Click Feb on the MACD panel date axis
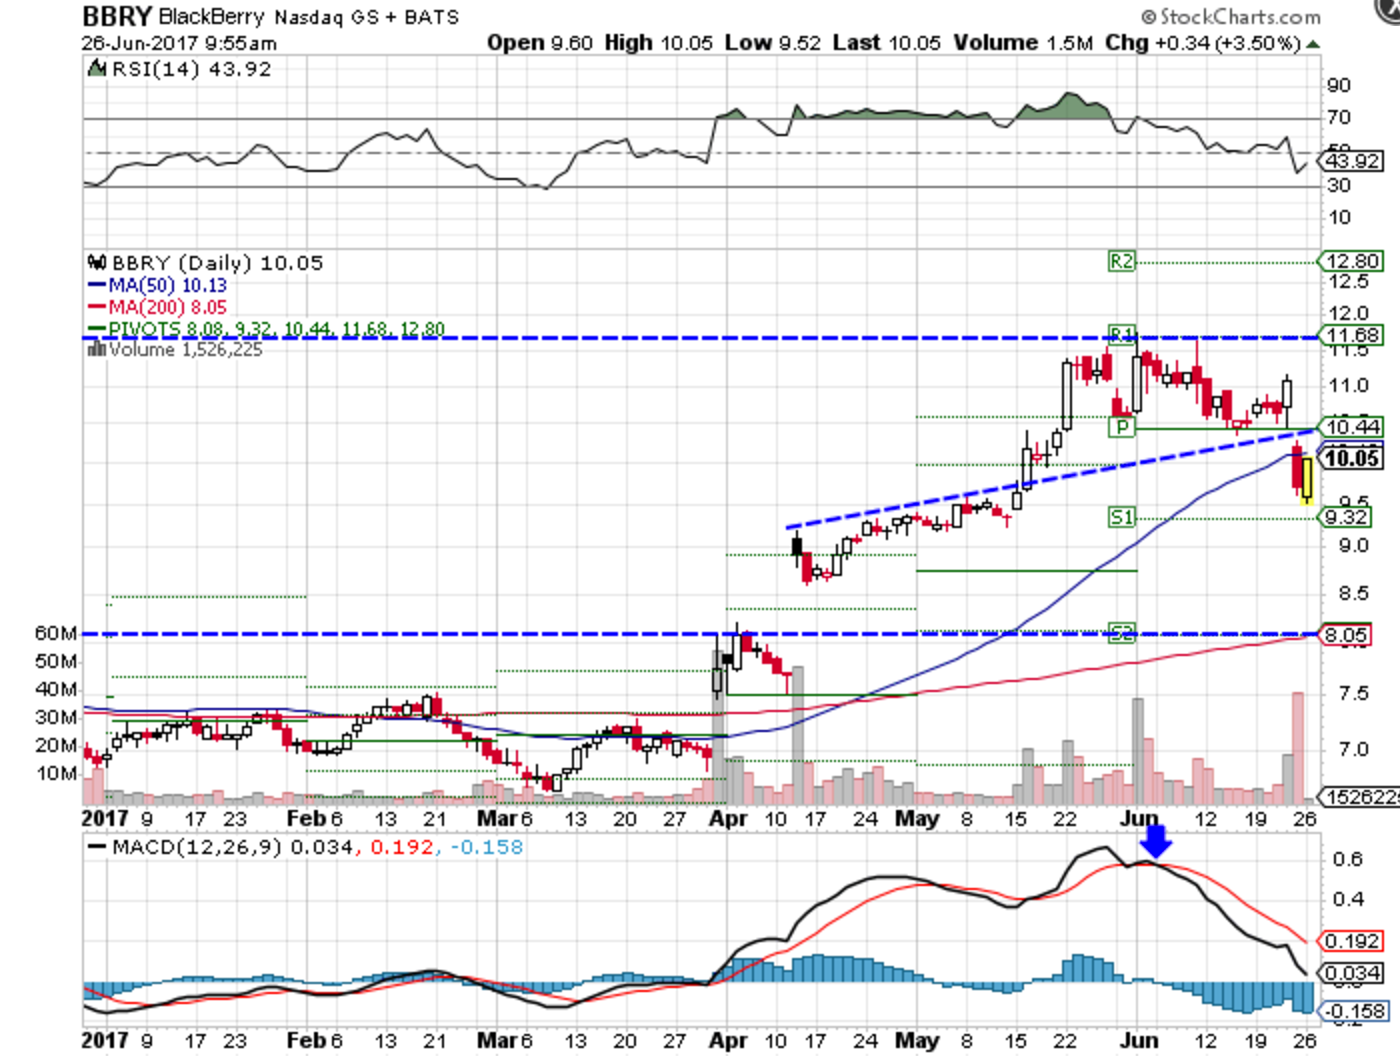Screen dimensions: 1400x1056 click(306, 1040)
